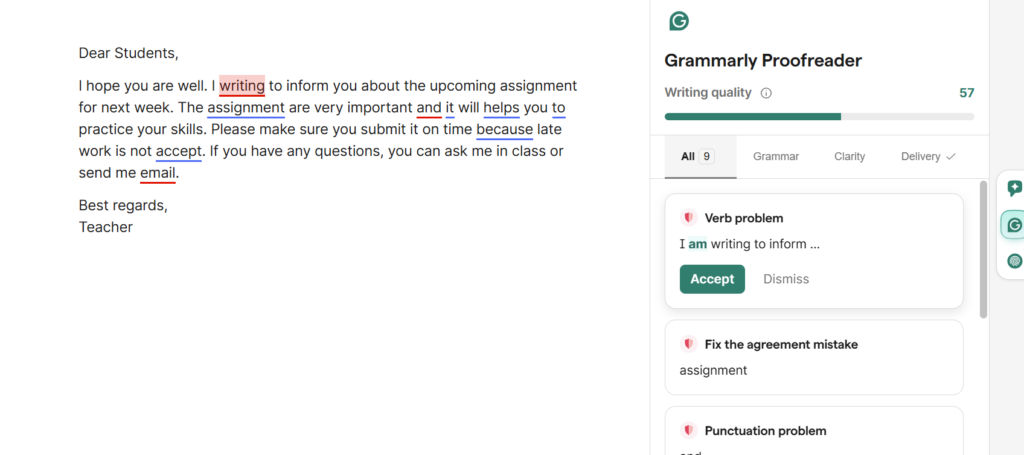Click the Writing quality progress bar
Image resolution: width=1024 pixels, height=455 pixels.
coord(819,116)
